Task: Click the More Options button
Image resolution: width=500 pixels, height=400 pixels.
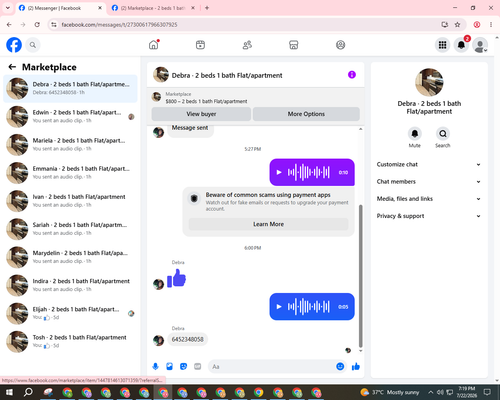Action: (306, 114)
